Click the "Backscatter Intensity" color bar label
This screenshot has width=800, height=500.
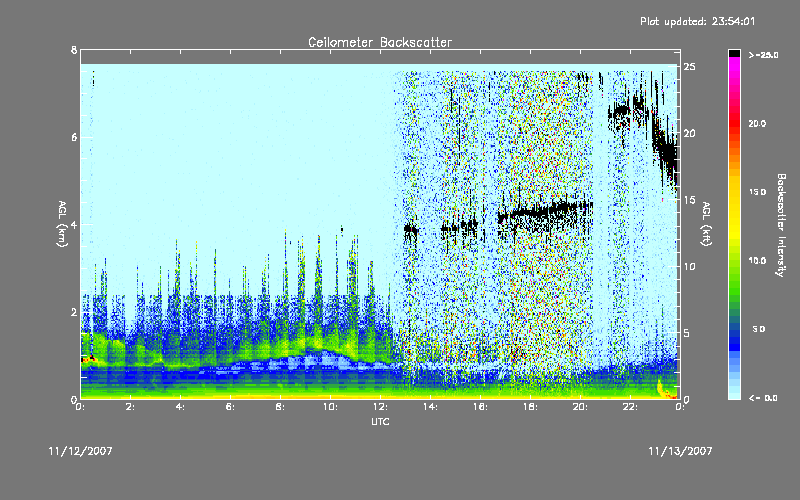(781, 225)
